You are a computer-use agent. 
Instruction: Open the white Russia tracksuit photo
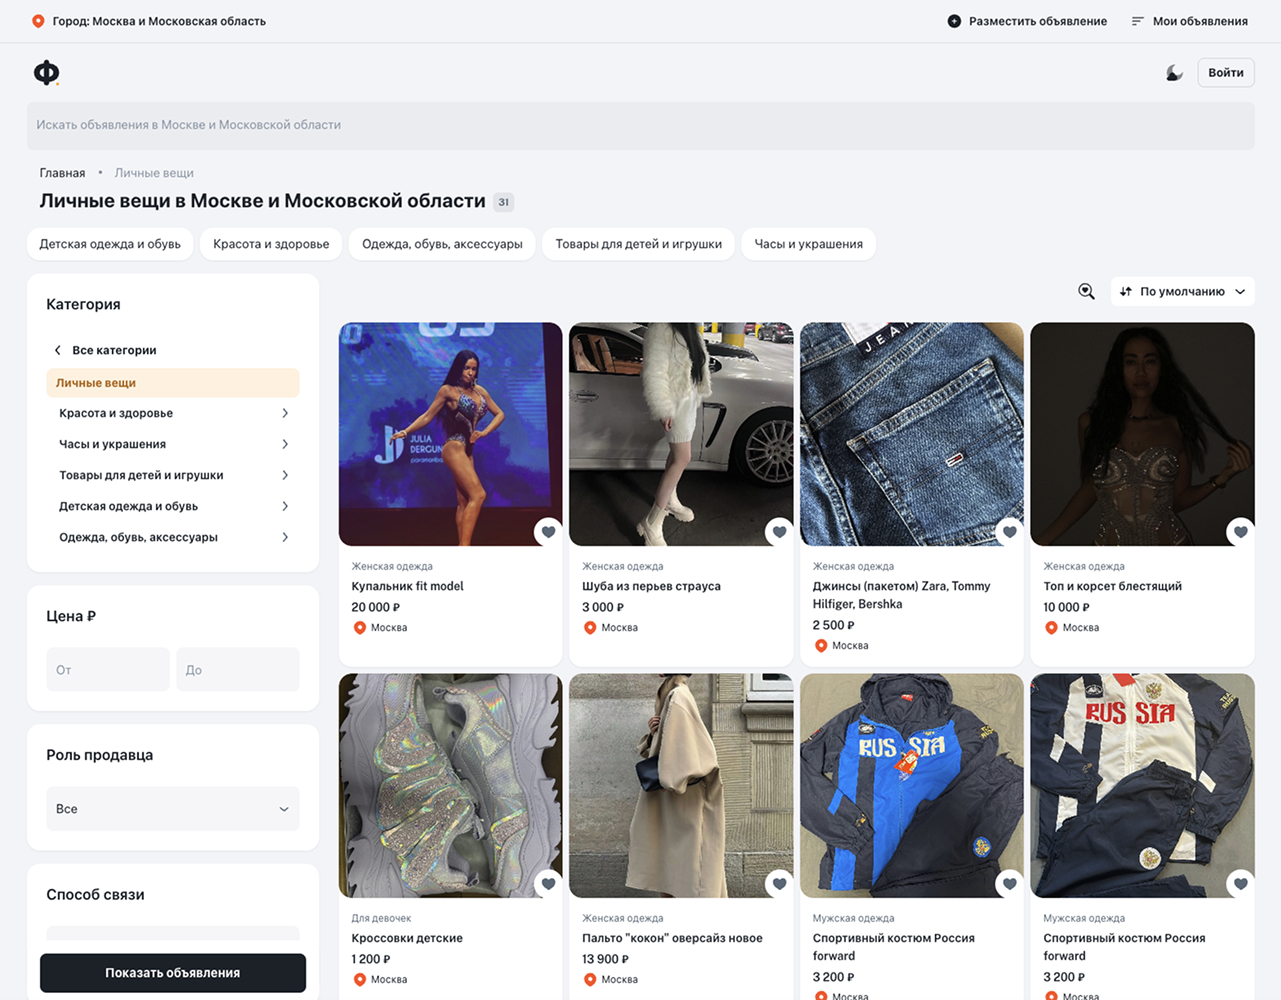click(x=1142, y=786)
